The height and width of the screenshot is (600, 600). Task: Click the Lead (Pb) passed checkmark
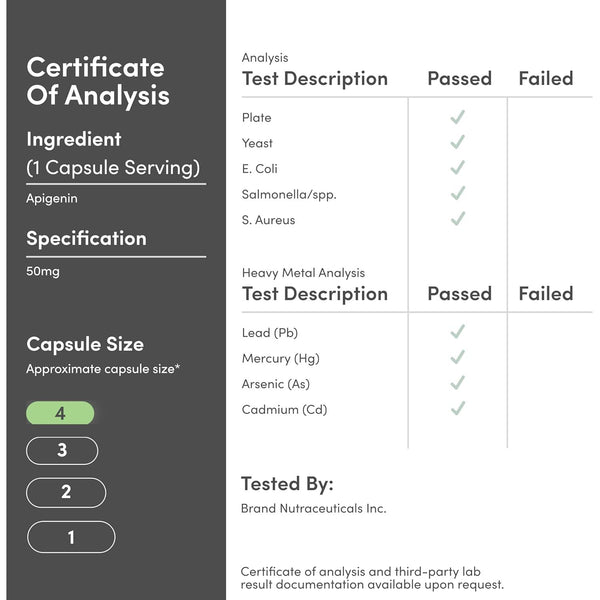(457, 332)
